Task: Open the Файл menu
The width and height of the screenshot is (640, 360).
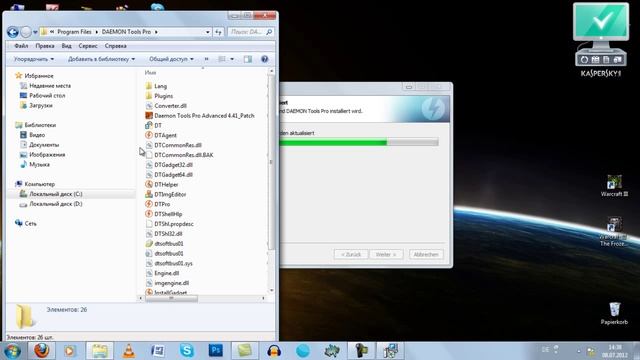Action: point(21,46)
